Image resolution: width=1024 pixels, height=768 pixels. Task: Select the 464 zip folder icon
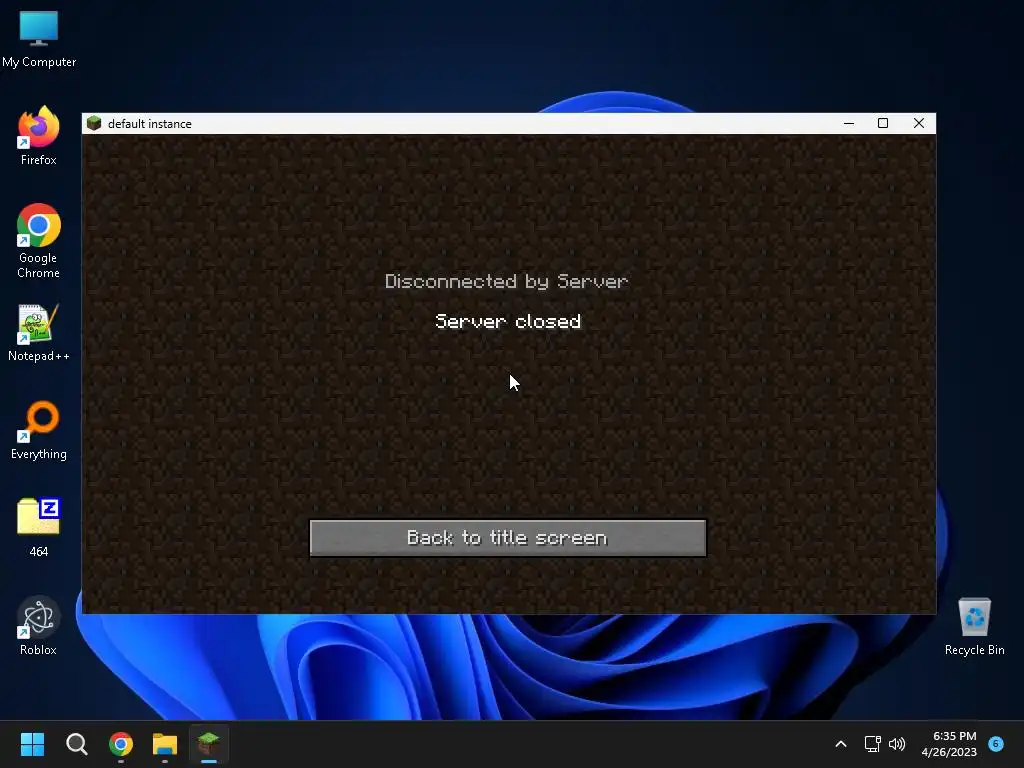click(x=39, y=528)
